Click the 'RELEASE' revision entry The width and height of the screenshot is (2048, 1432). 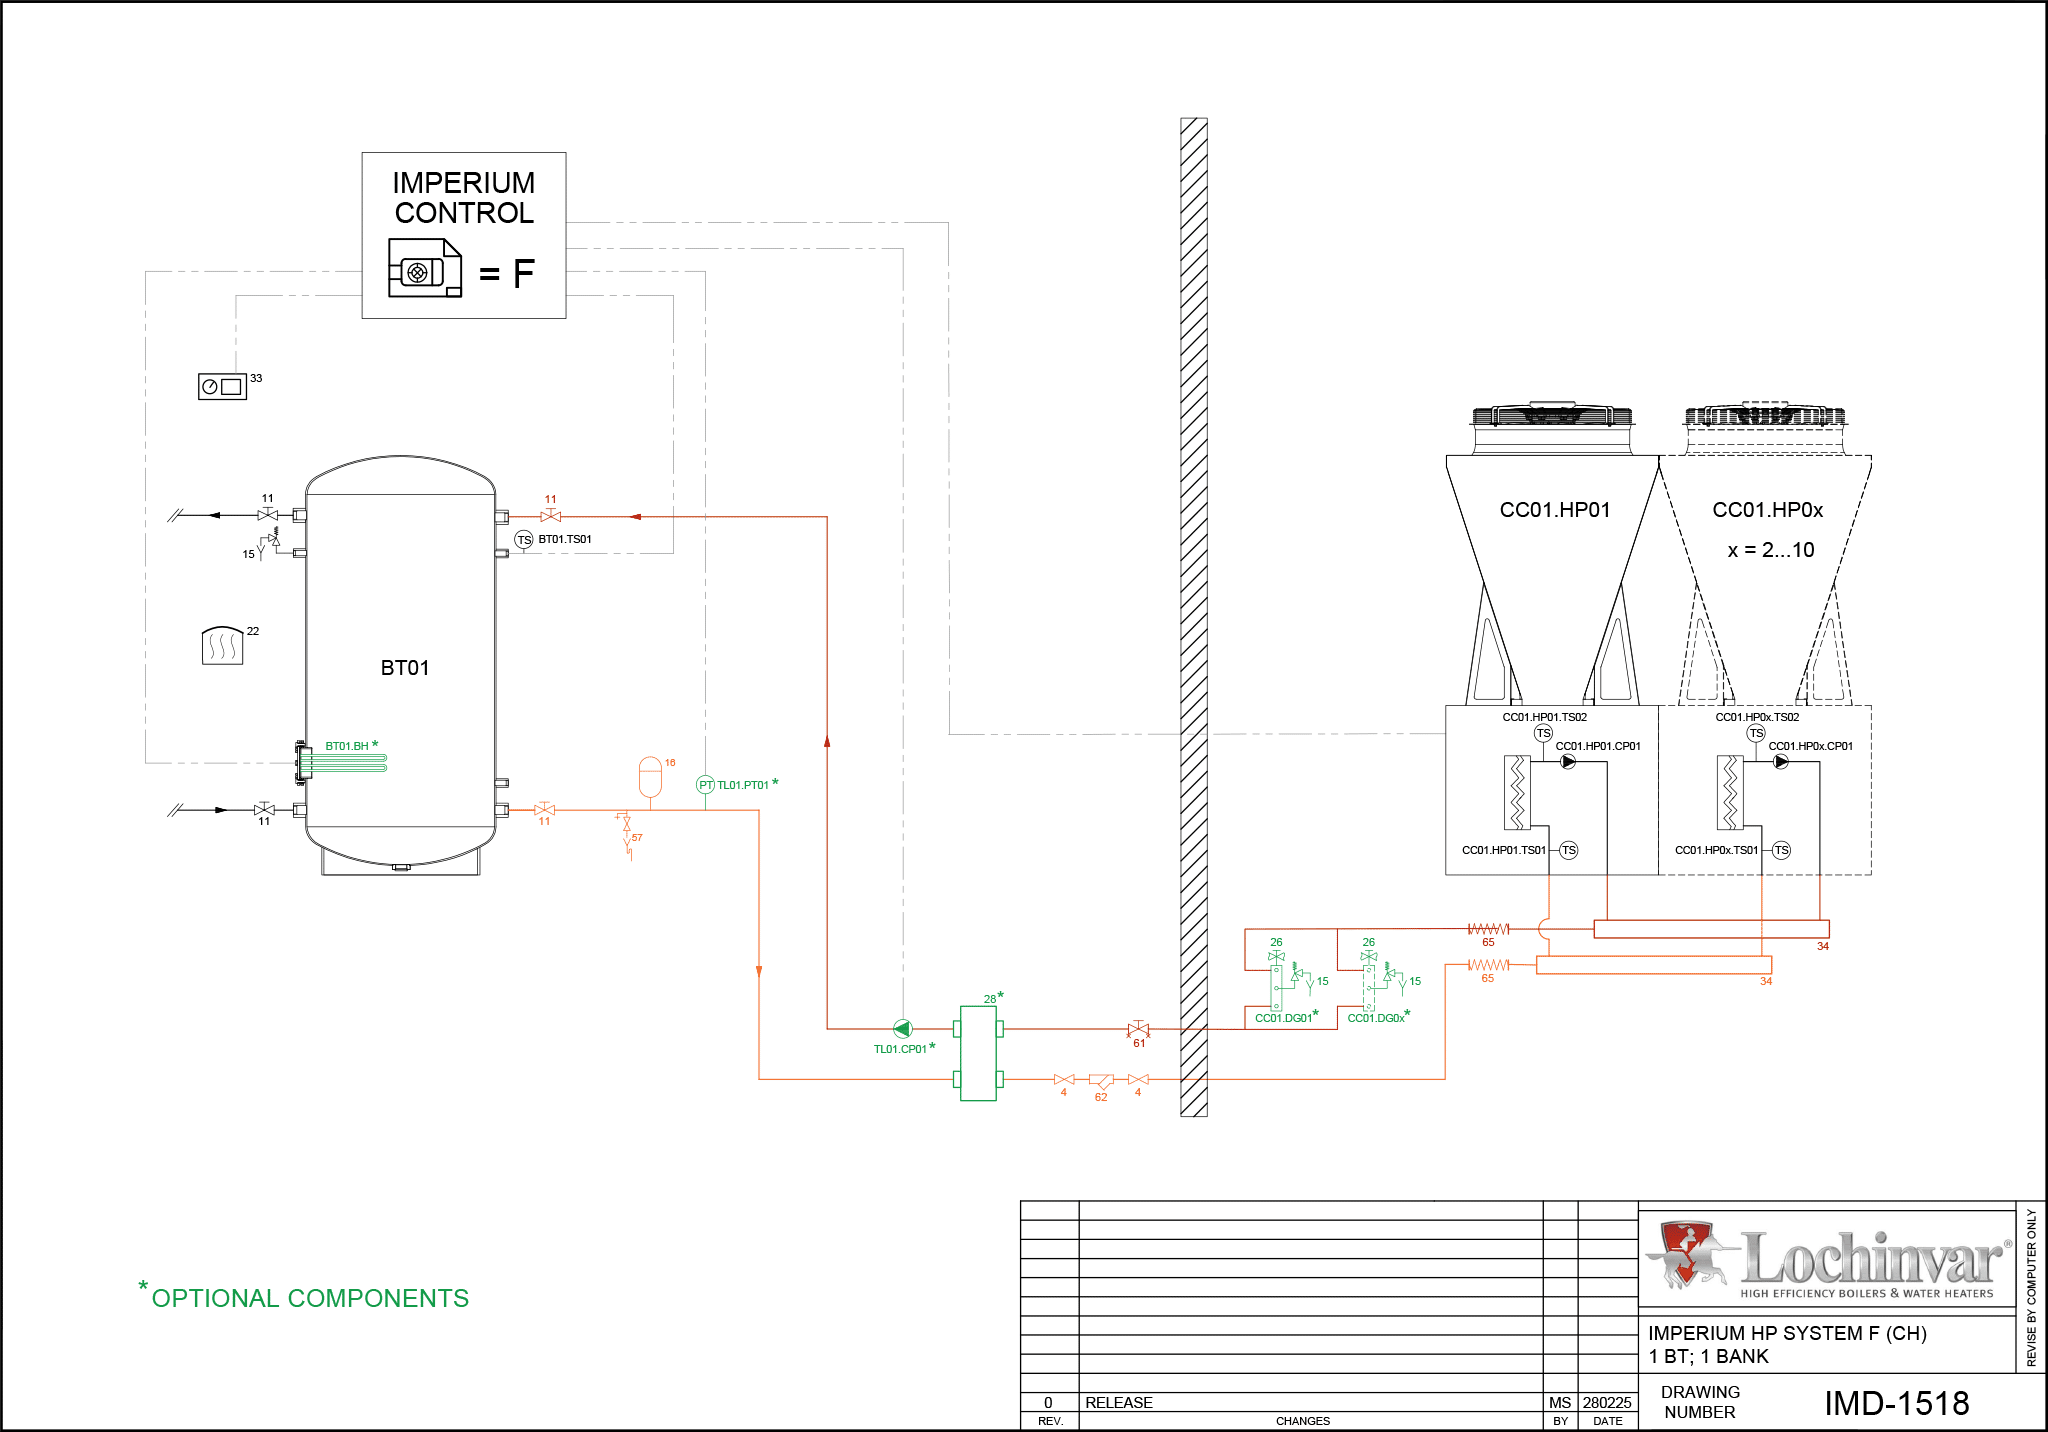(1119, 1403)
